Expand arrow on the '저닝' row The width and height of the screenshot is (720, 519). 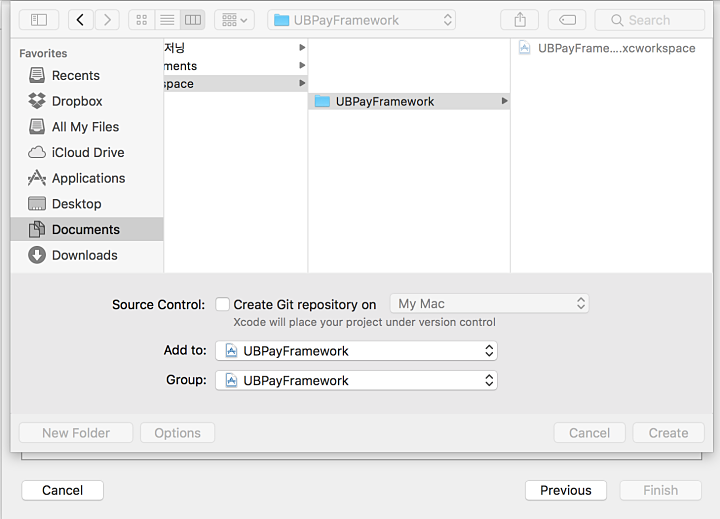pos(302,47)
